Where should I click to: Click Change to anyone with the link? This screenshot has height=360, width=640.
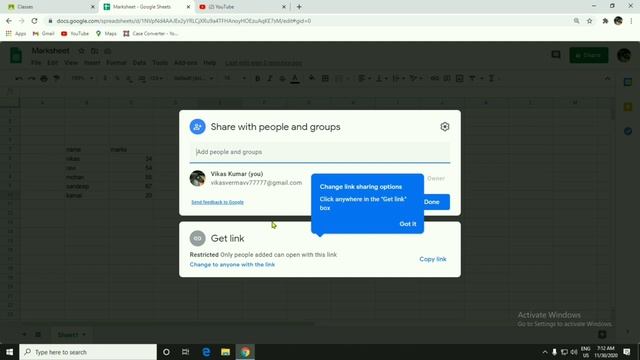tap(232, 264)
